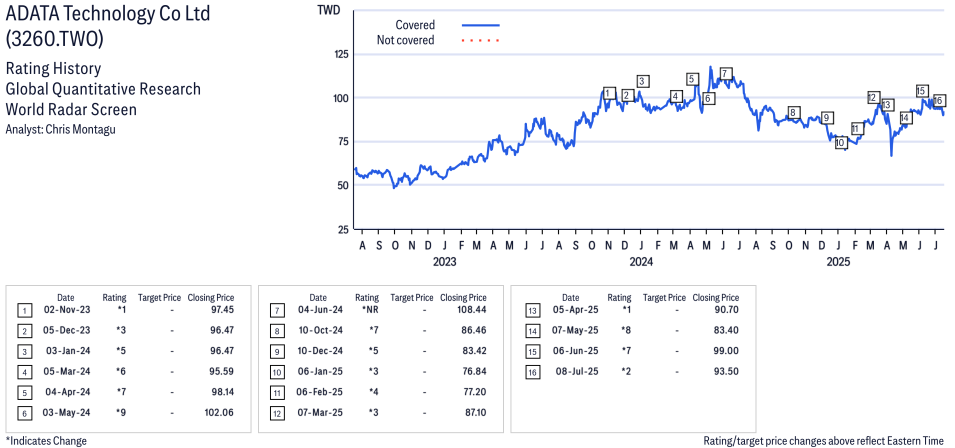This screenshot has height=448, width=955.
Task: Click the TWD axis unit label
Action: (x=328, y=10)
